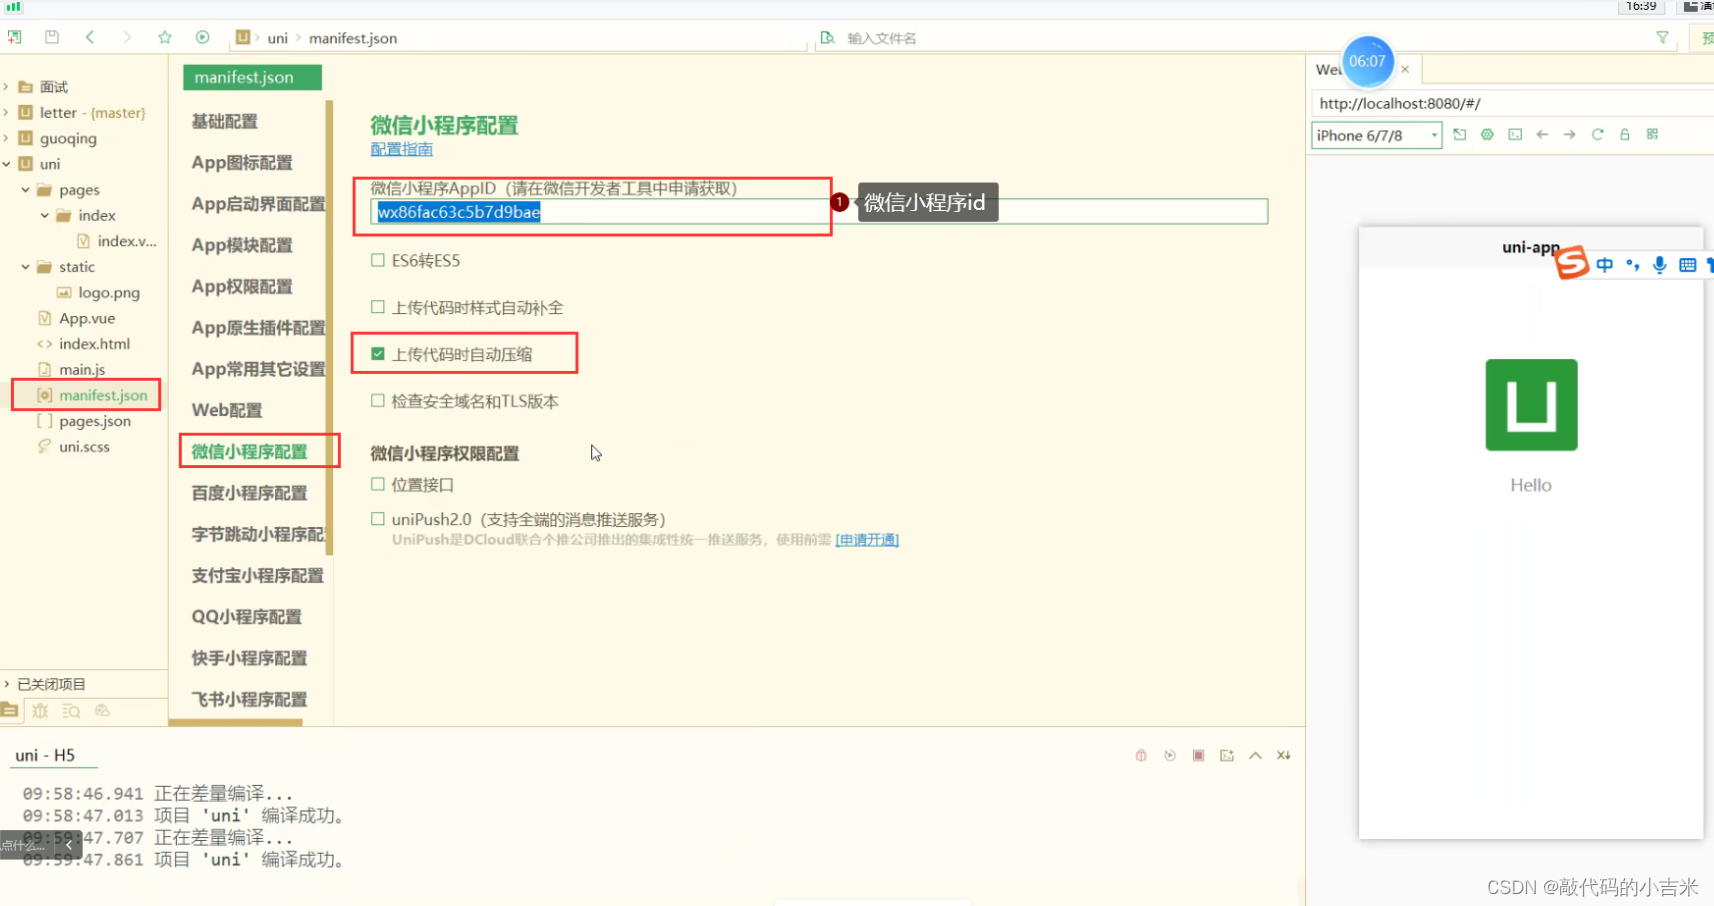Open 微信小程序配置 section
The image size is (1714, 906).
click(250, 451)
